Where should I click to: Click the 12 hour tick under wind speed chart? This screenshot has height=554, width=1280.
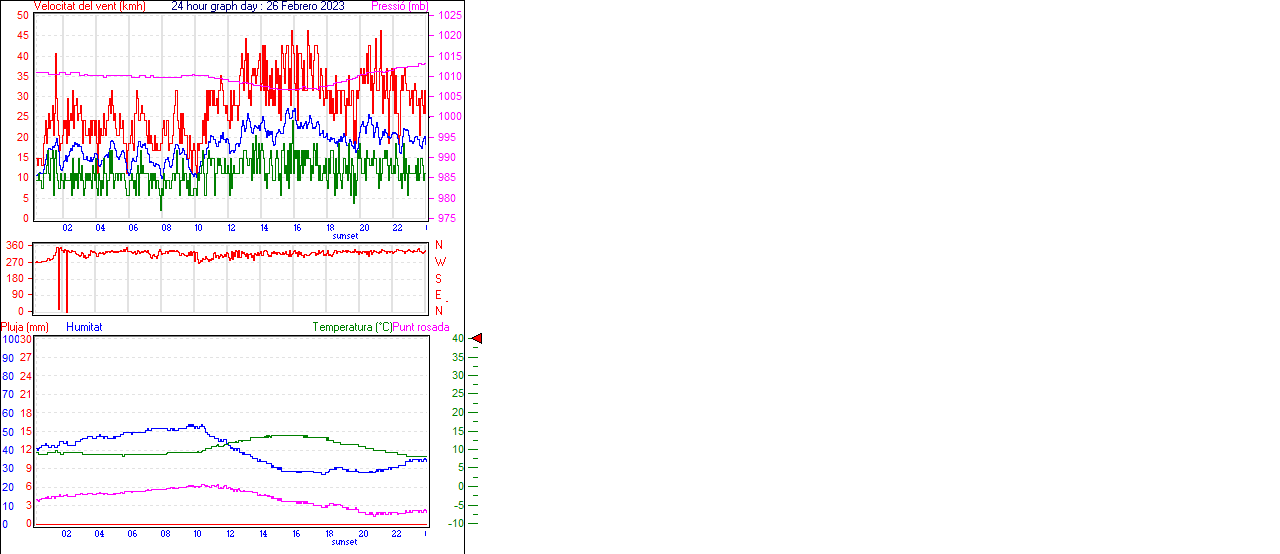click(x=232, y=227)
